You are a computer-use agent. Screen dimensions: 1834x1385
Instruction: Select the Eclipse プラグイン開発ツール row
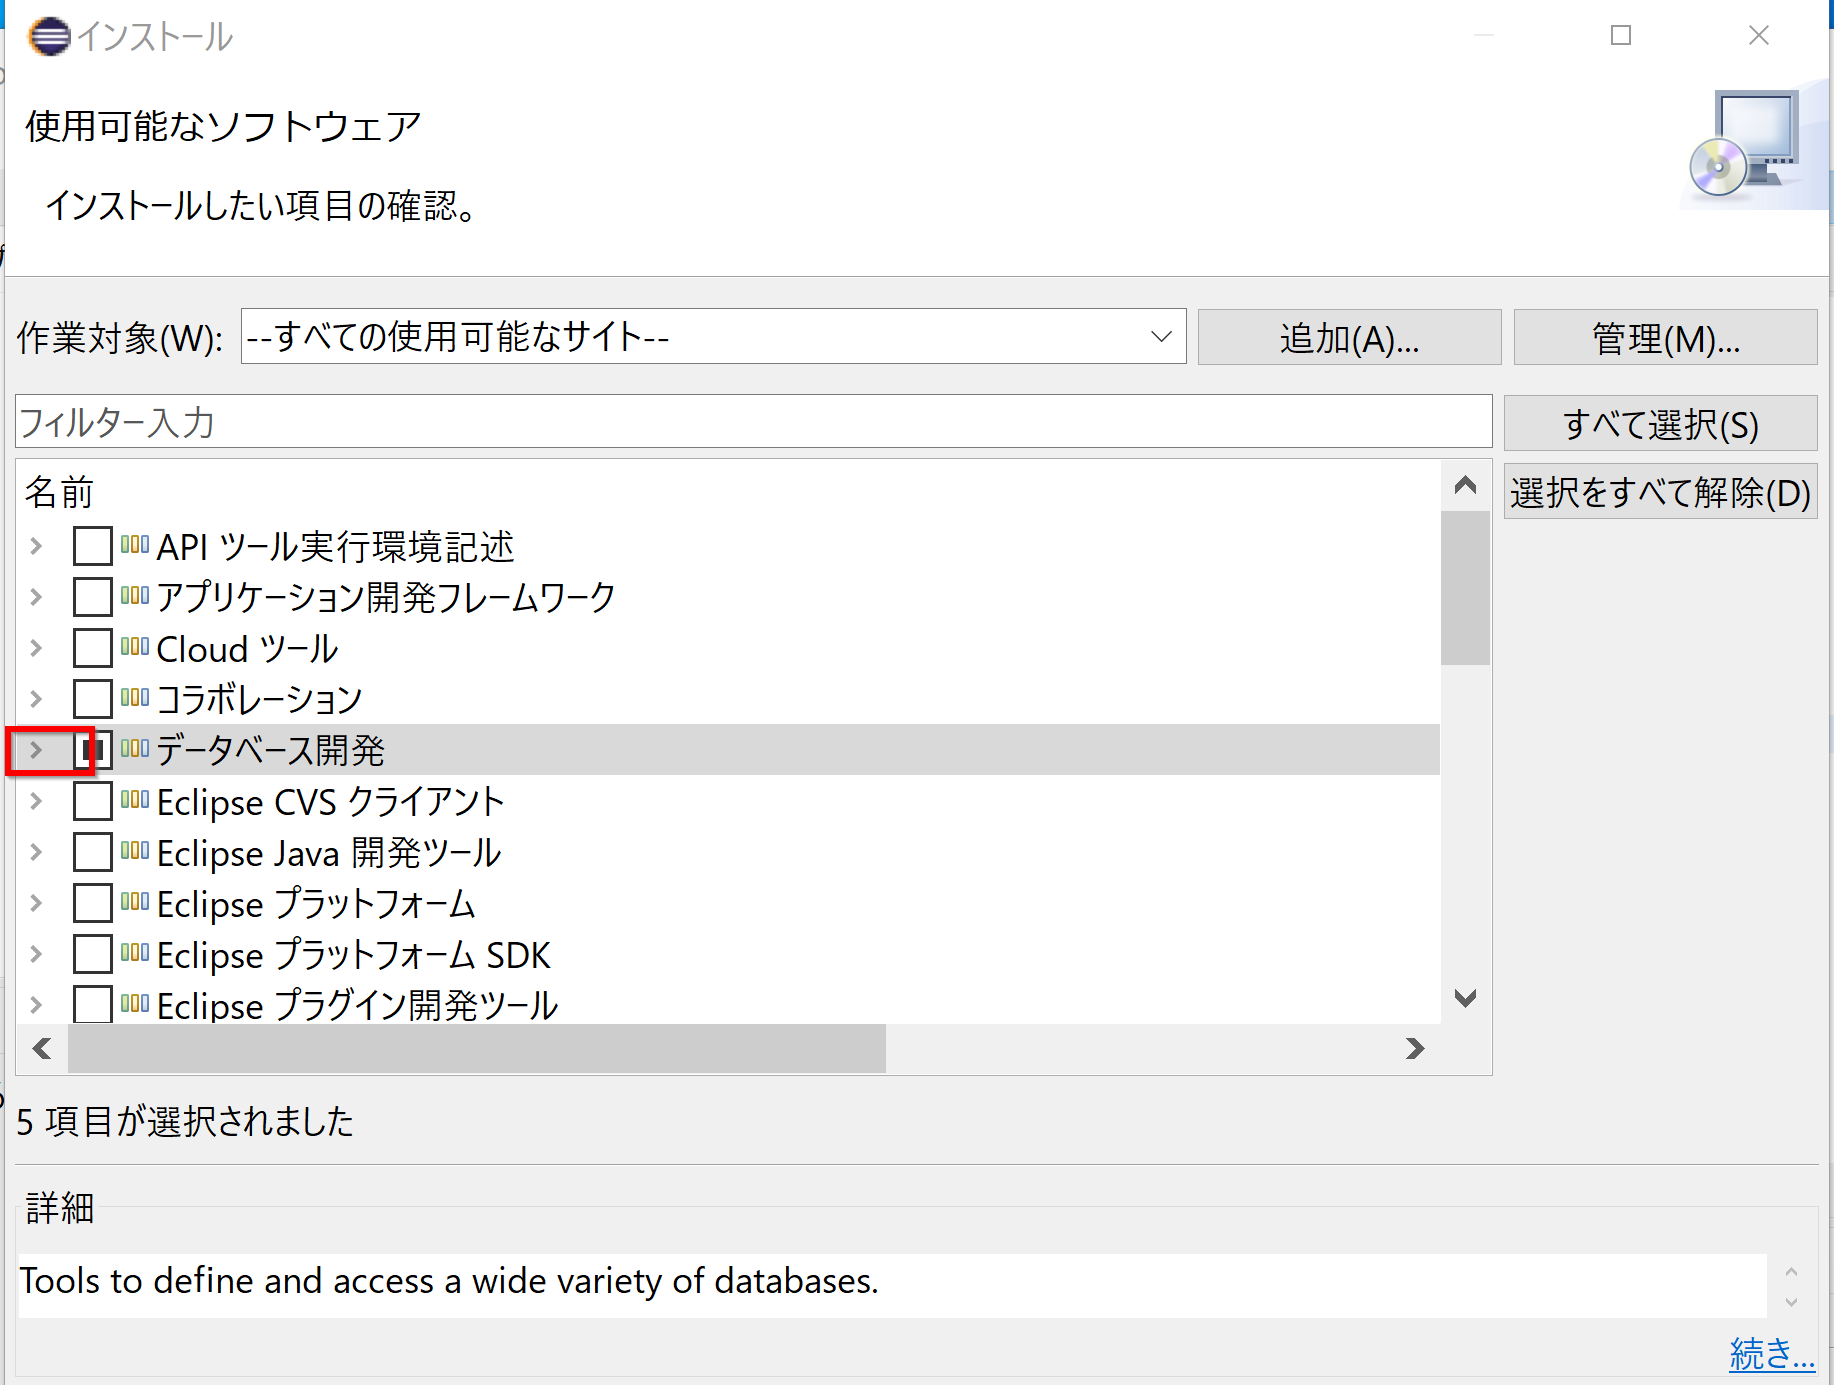pos(357,1005)
